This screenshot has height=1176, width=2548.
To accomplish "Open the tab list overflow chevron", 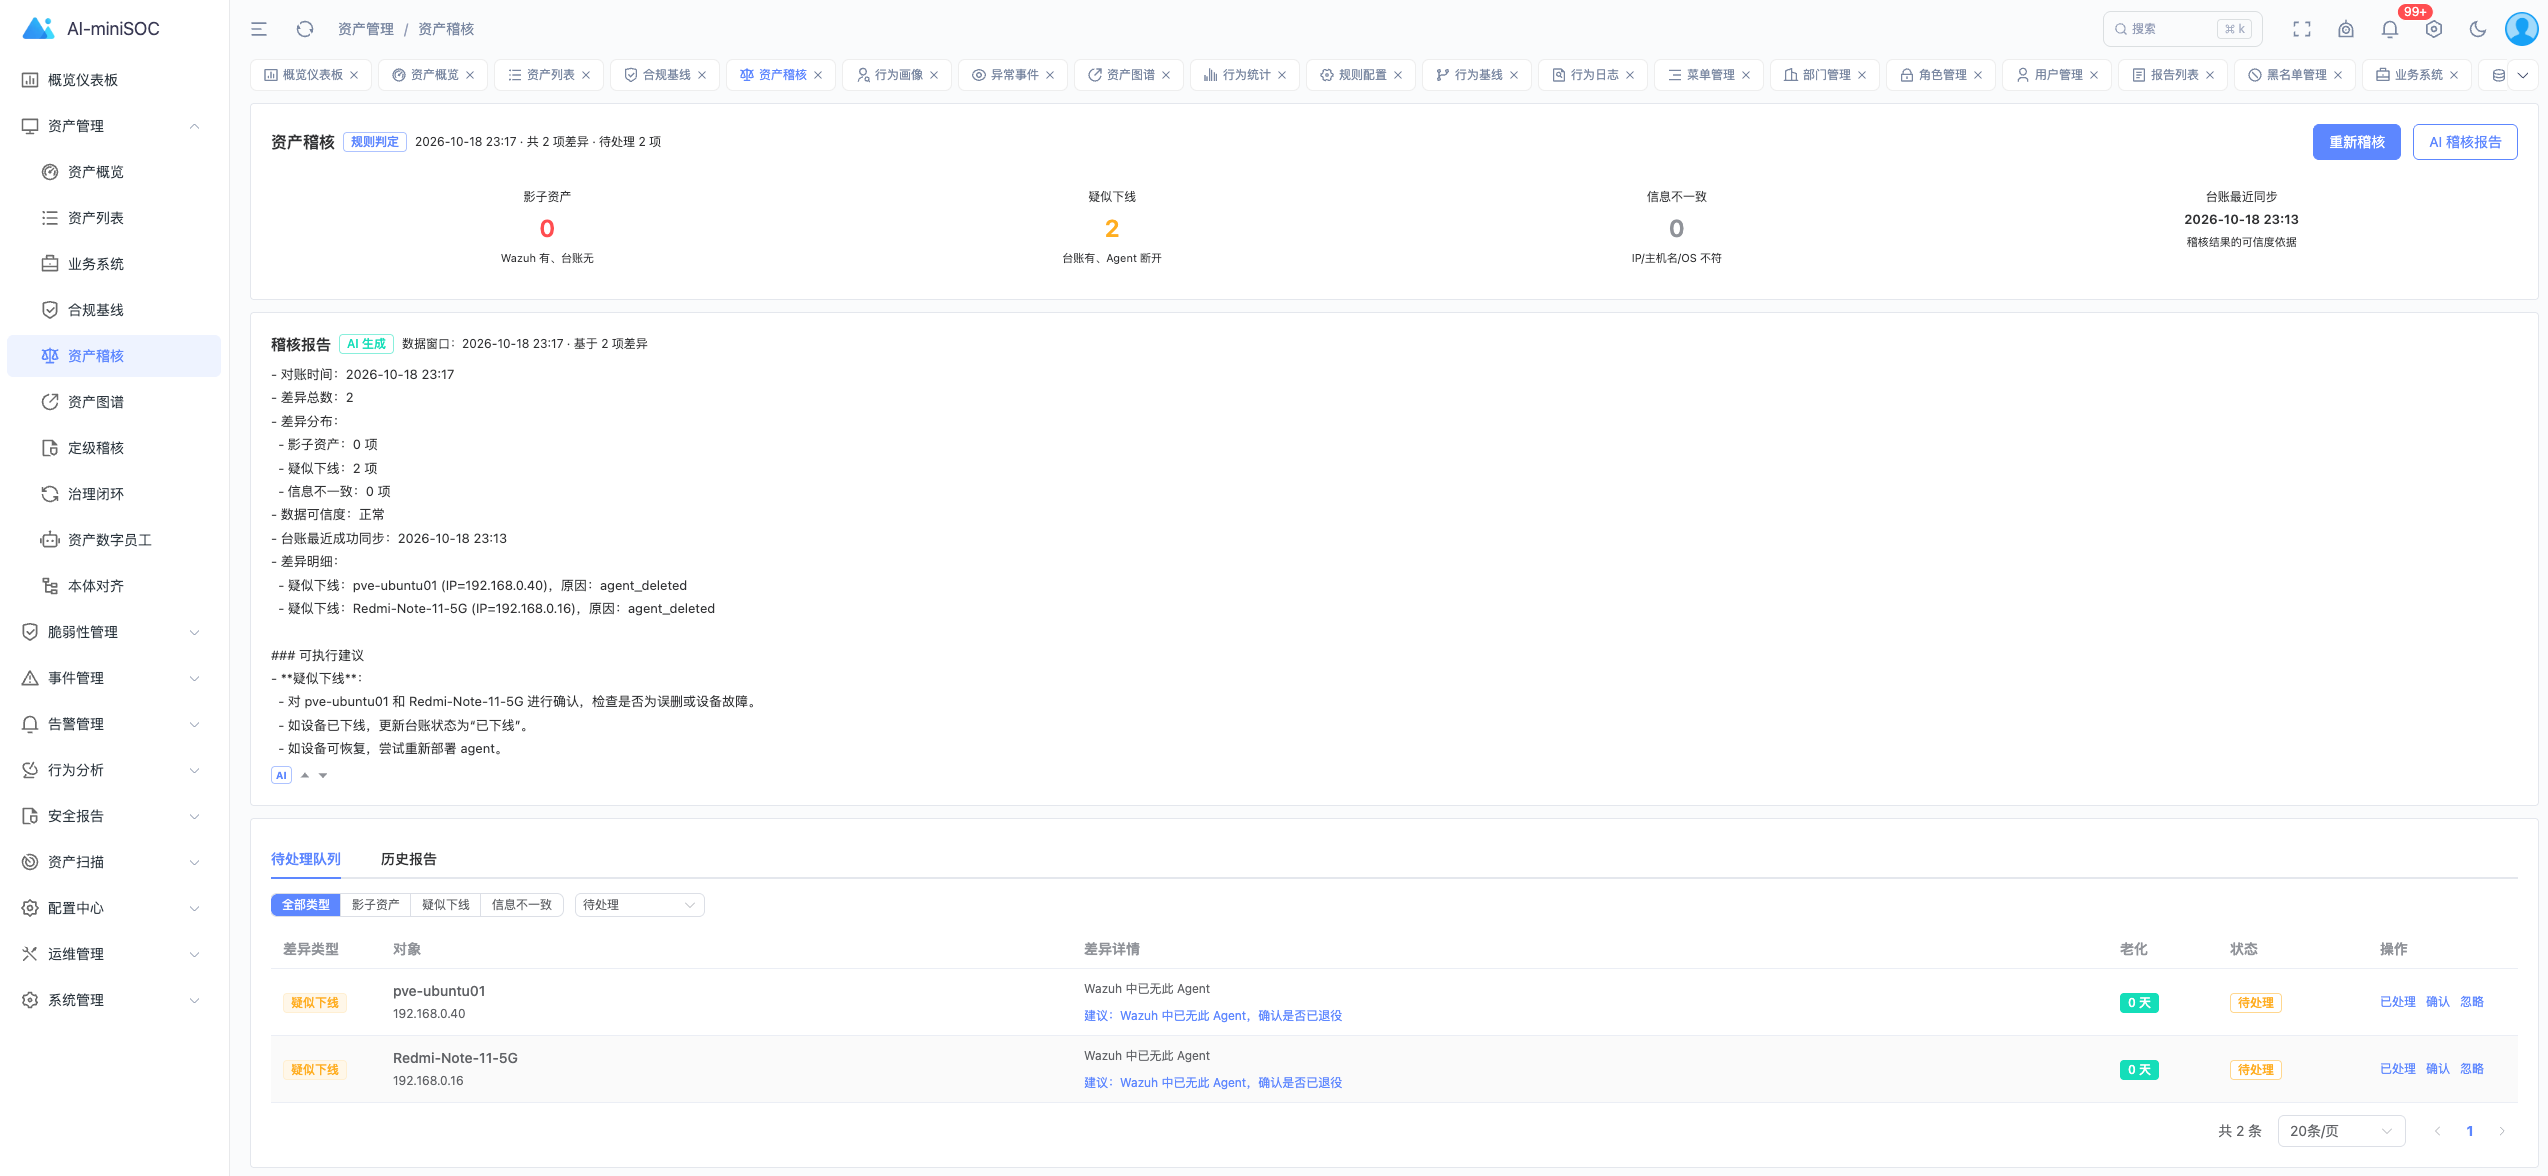I will [2523, 75].
